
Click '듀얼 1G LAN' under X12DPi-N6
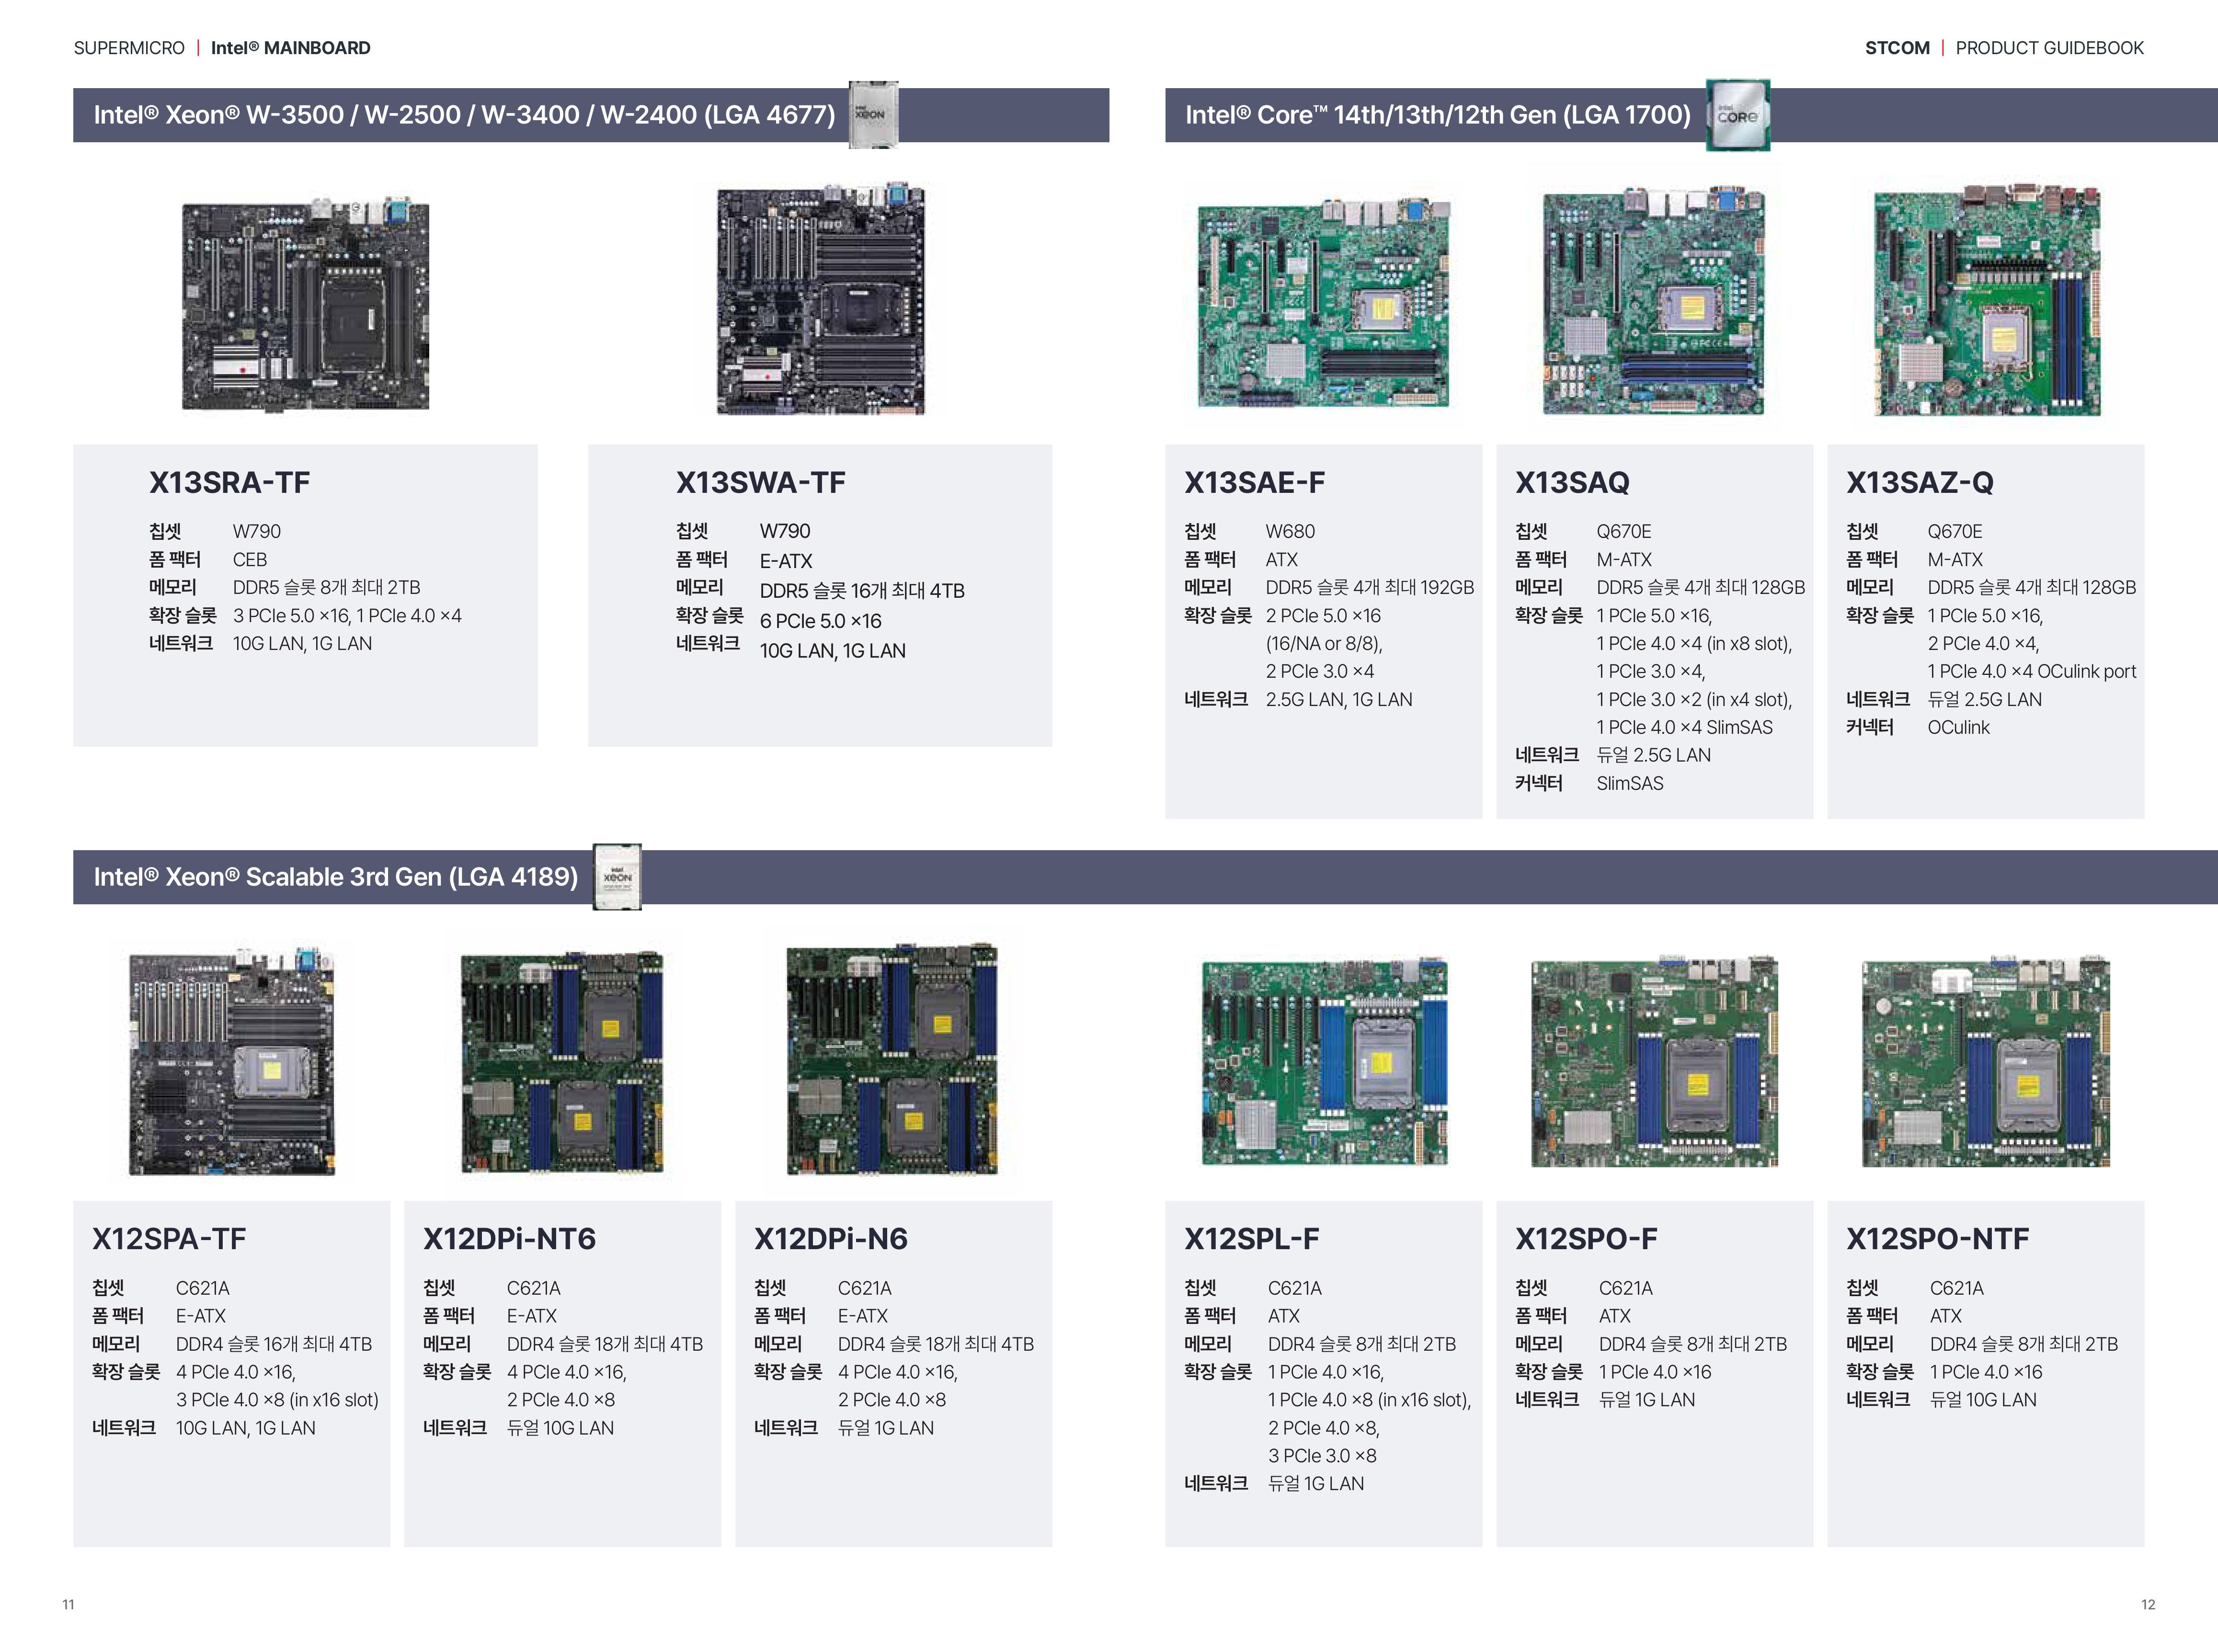886,1428
